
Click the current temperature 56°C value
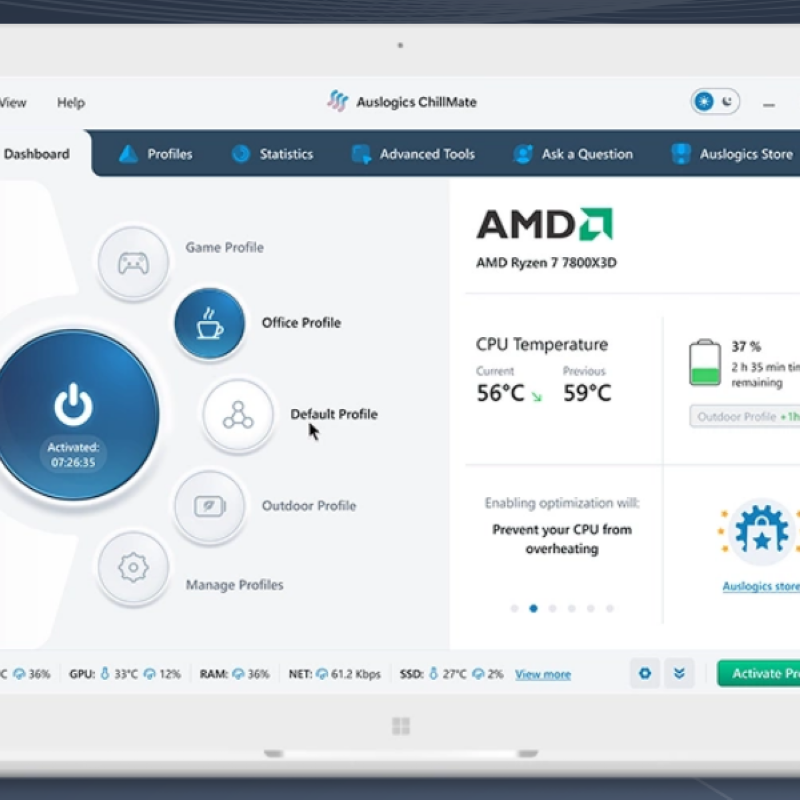[x=501, y=393]
